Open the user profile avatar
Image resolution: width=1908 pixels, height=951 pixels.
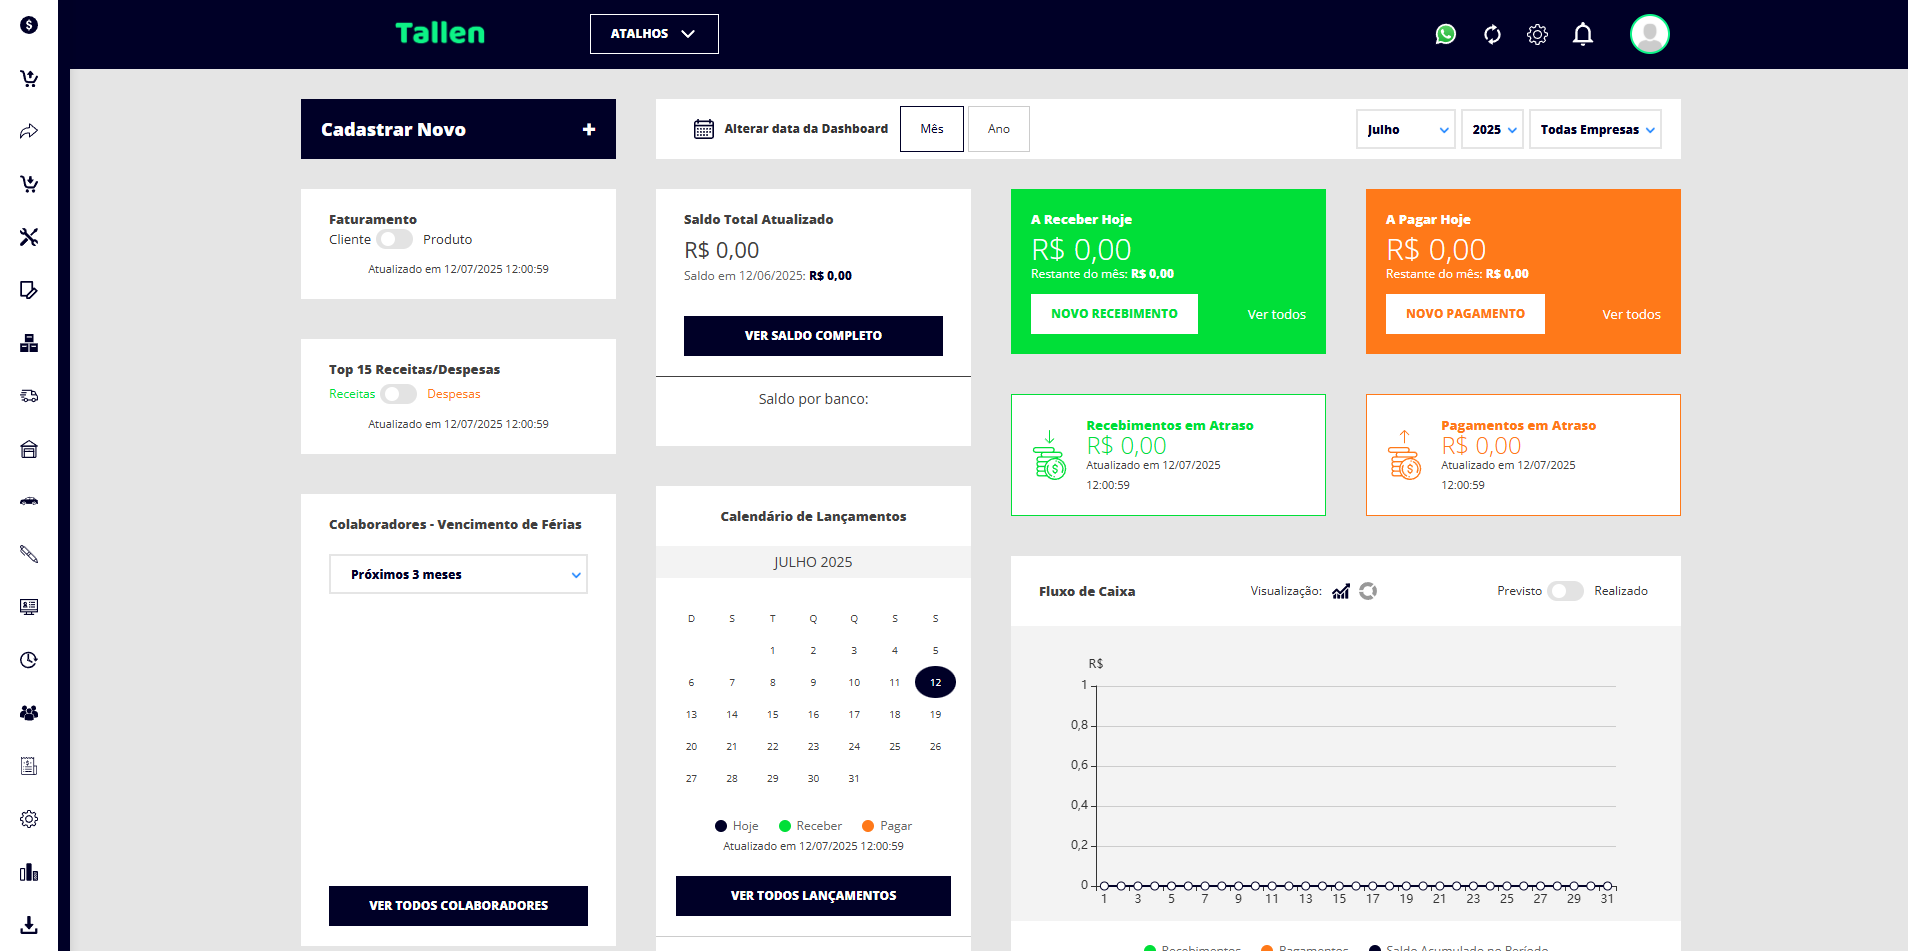(x=1650, y=34)
